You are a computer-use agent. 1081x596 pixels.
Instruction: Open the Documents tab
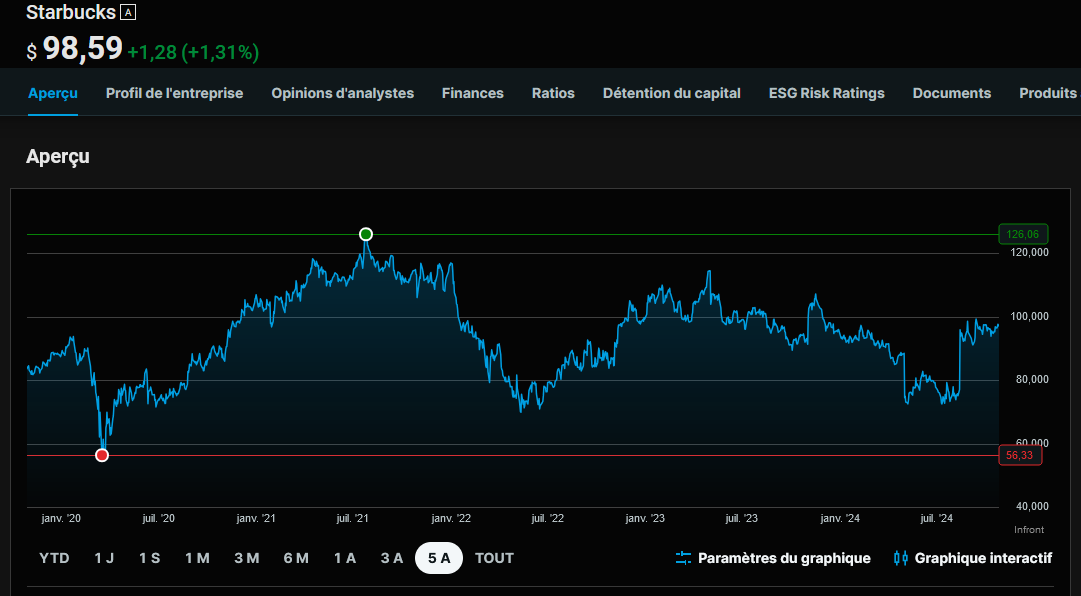952,93
